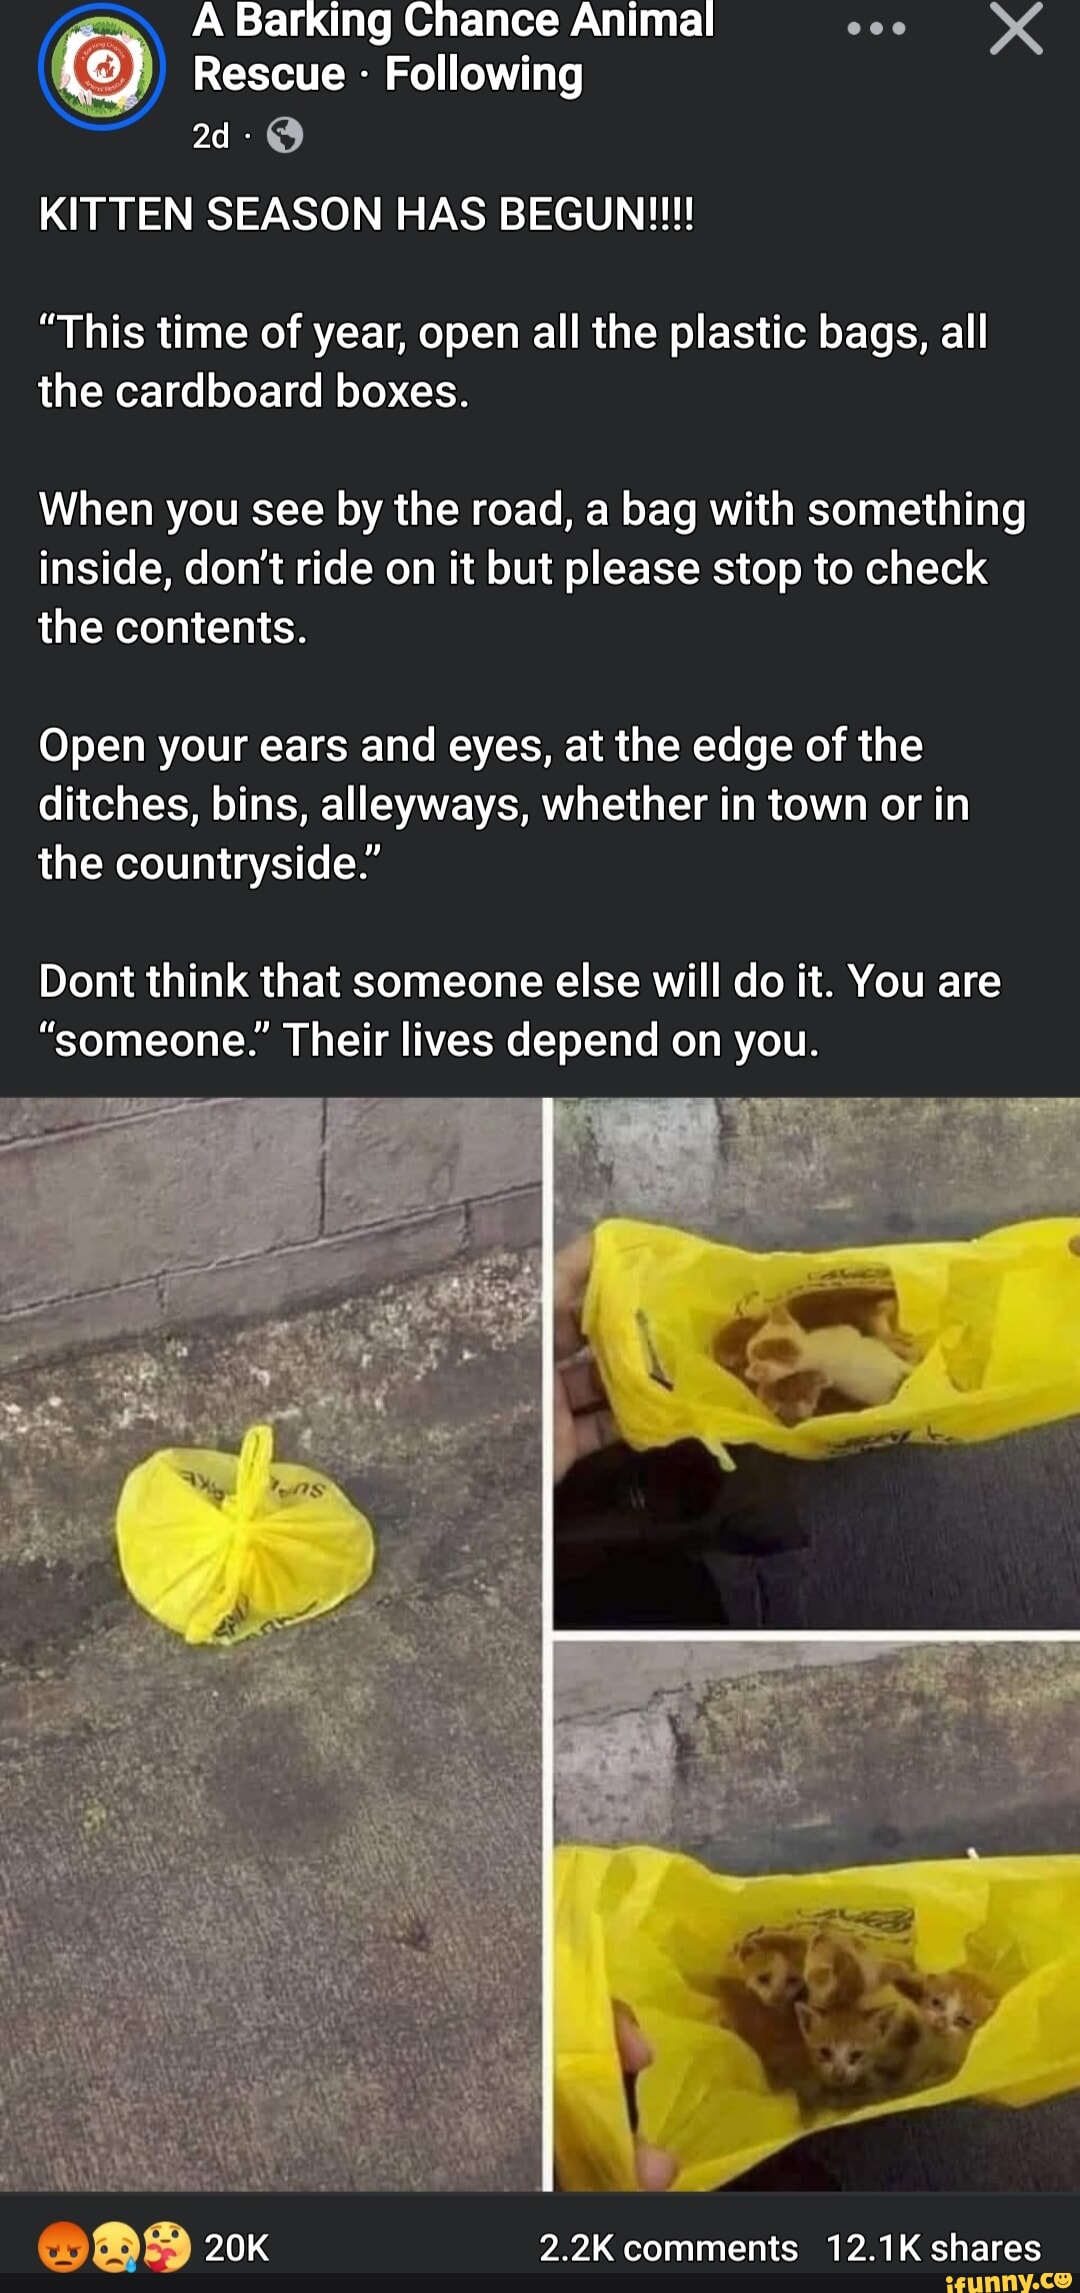The image size is (1080, 2293).
Task: Open photo of tied yellow plastic bag
Action: [x=271, y=1645]
